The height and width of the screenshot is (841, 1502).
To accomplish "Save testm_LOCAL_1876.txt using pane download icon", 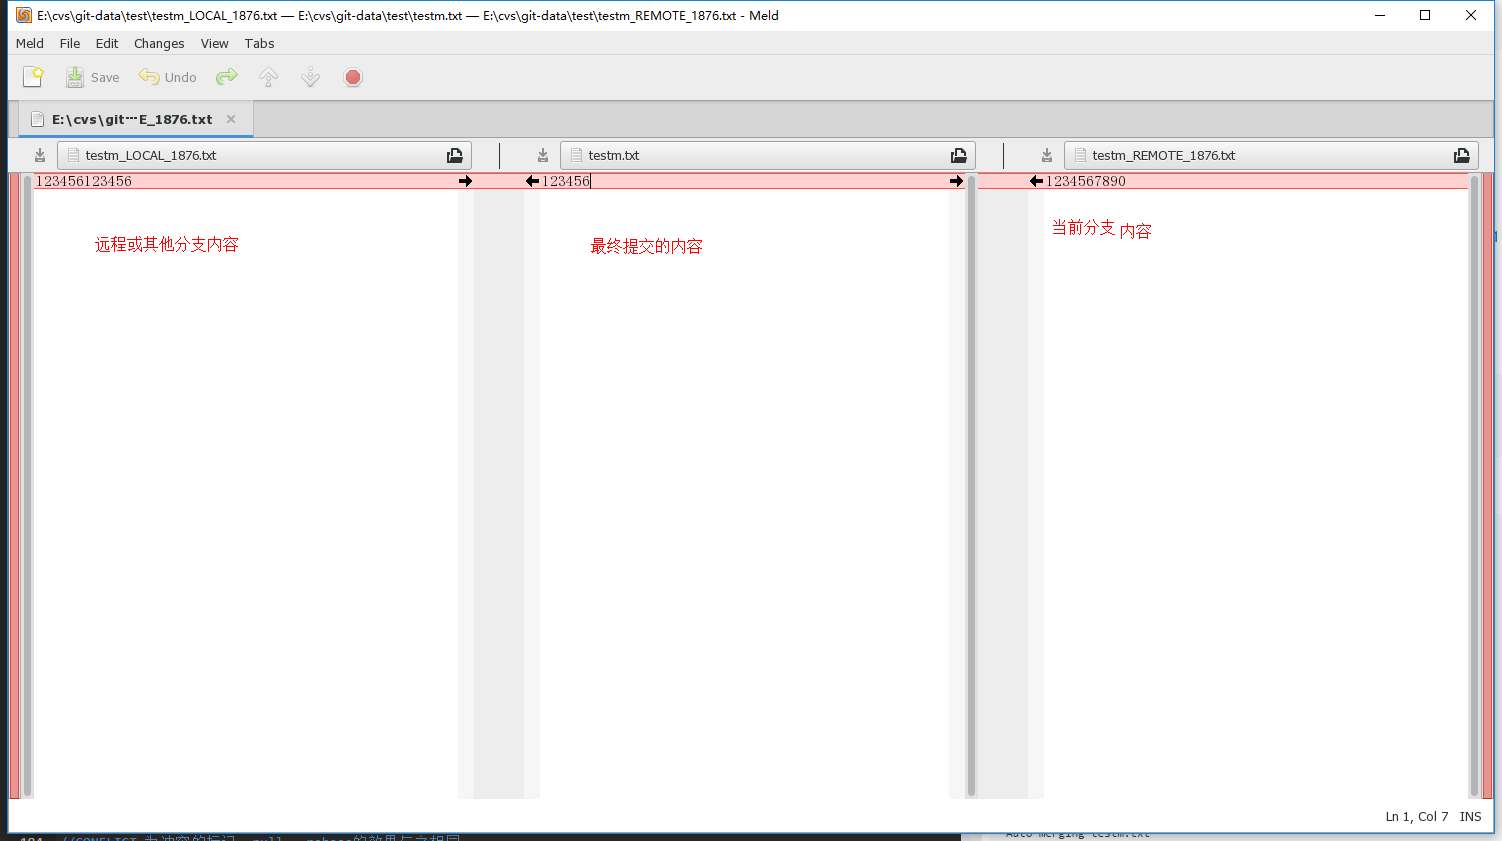I will tap(40, 155).
